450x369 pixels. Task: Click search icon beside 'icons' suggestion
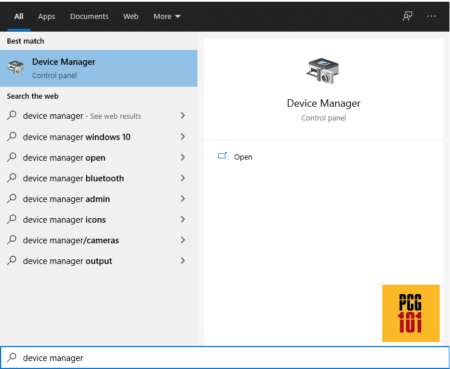[x=12, y=219]
